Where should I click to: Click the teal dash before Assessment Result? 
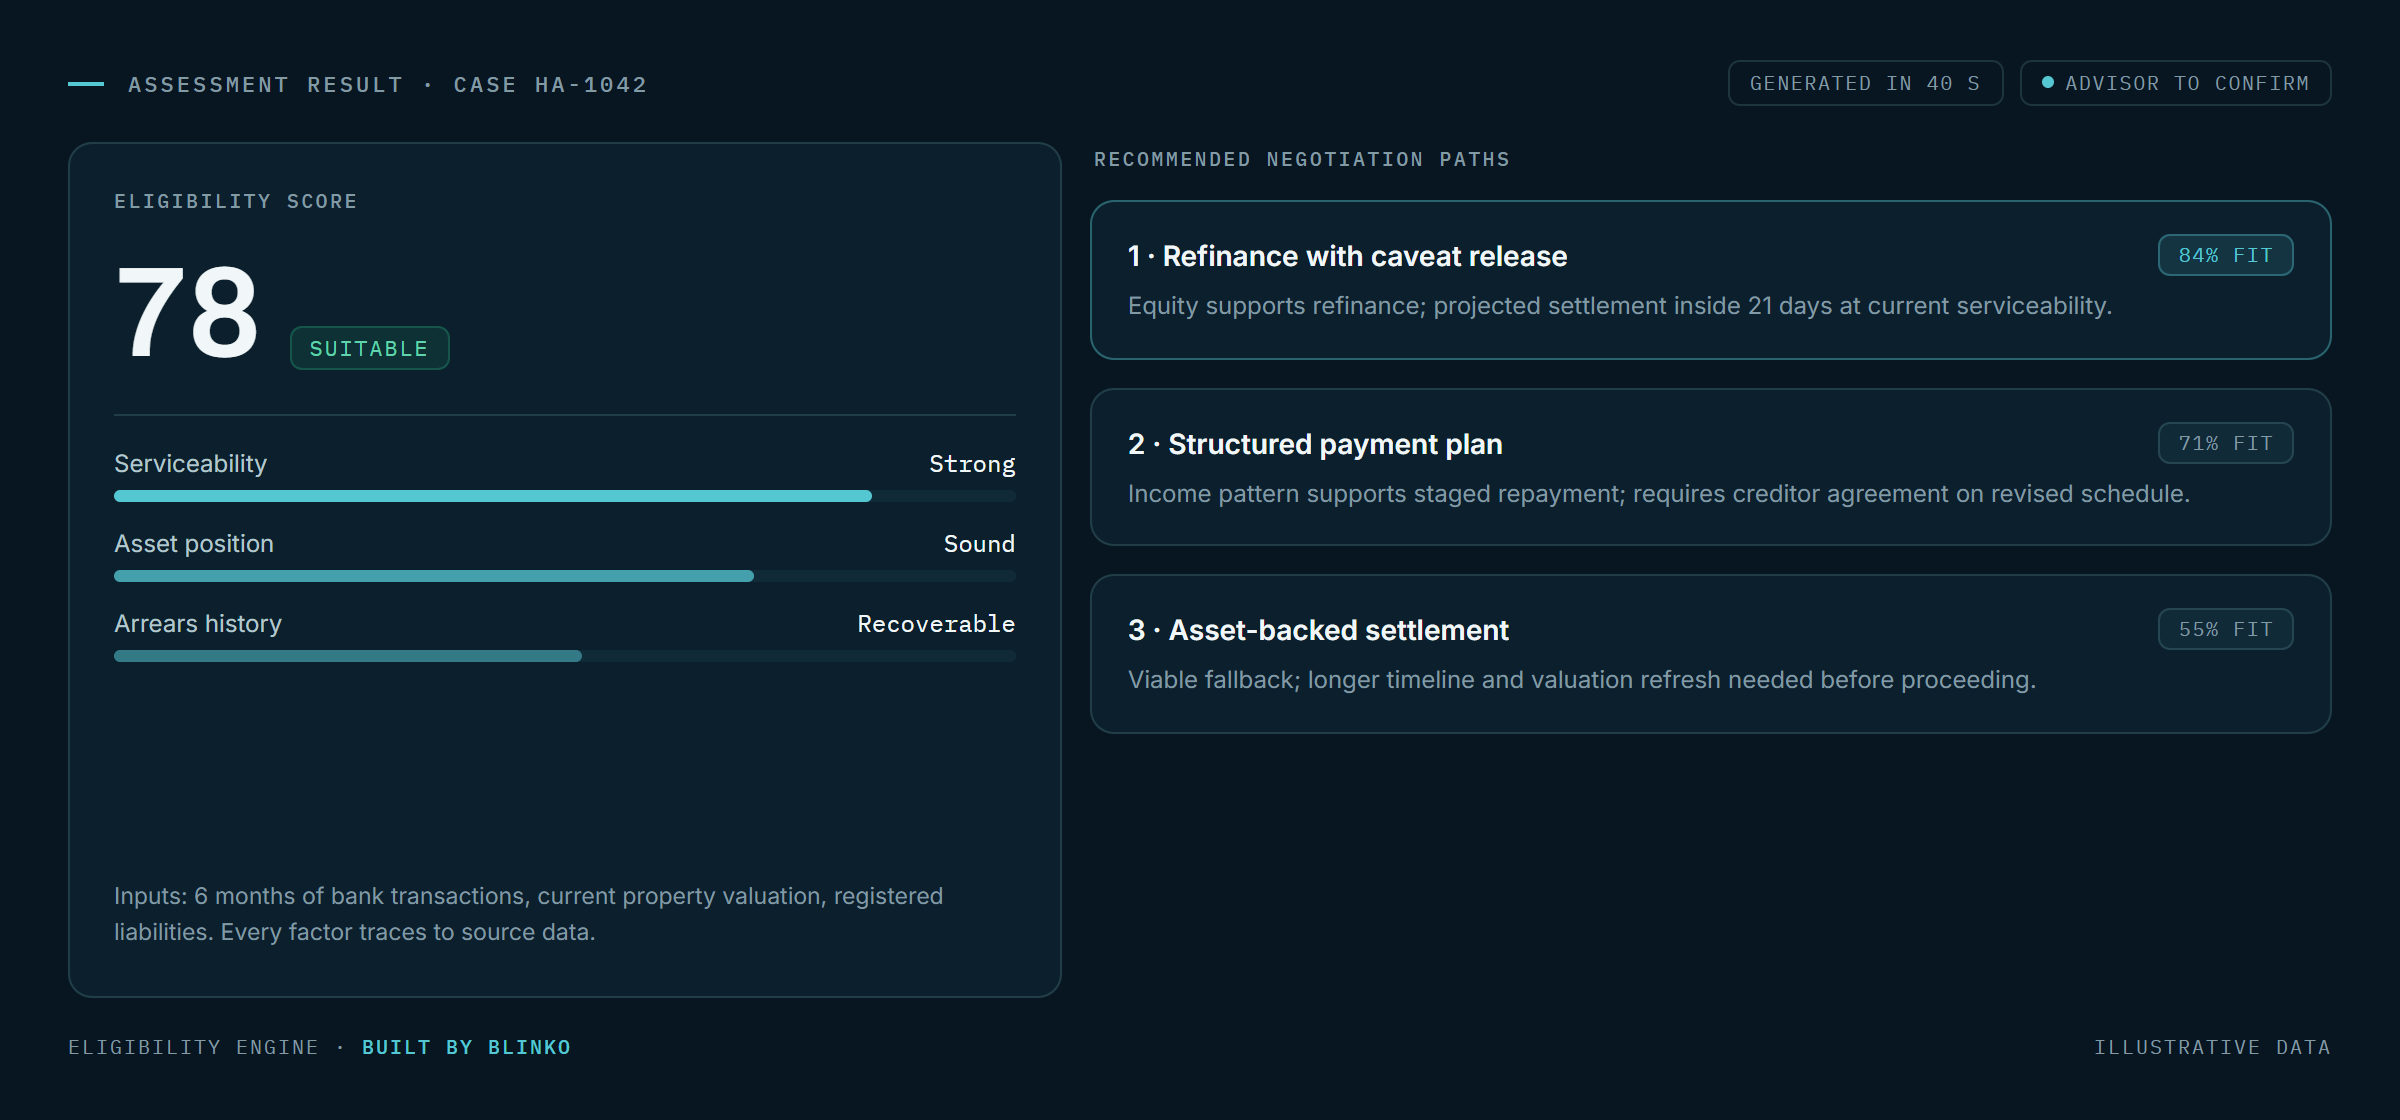pos(86,84)
